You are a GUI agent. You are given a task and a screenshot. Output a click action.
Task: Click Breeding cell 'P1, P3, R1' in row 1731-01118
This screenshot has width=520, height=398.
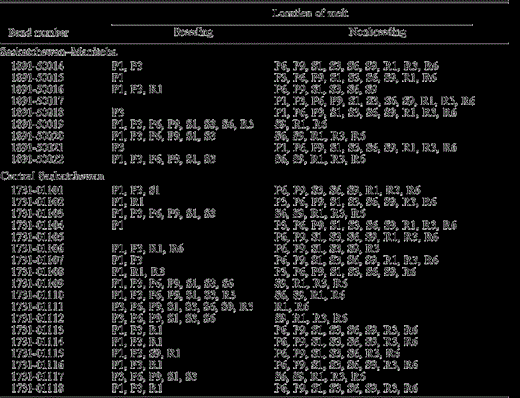(137, 389)
